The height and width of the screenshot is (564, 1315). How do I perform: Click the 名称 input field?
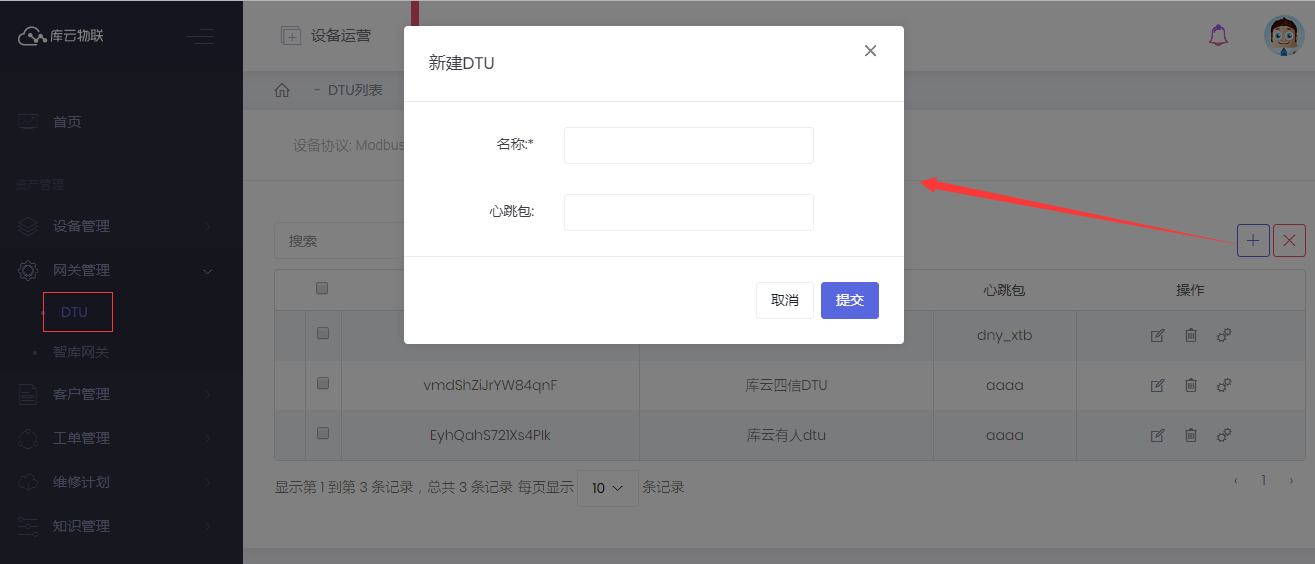pos(688,145)
